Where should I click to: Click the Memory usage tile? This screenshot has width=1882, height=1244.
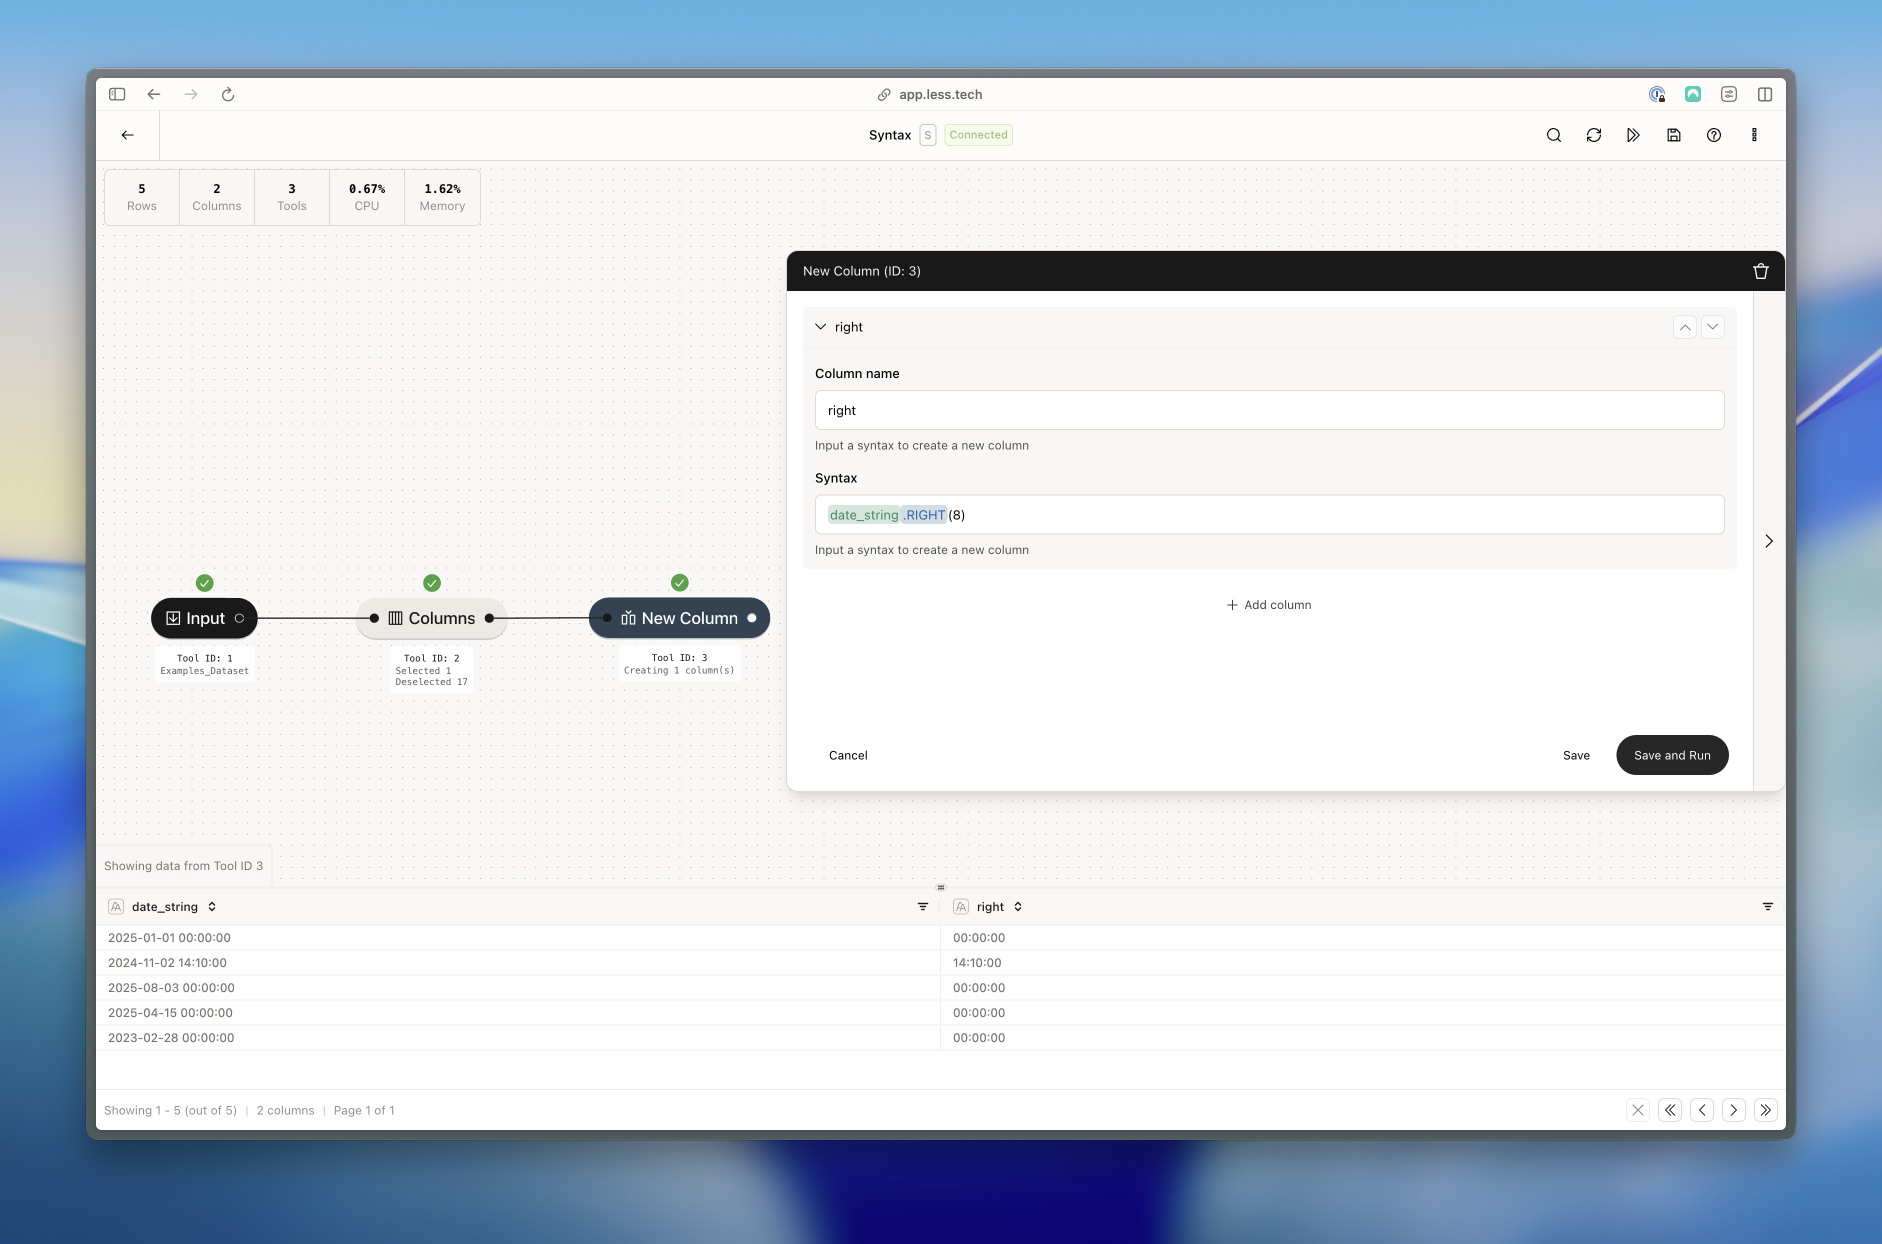tap(442, 197)
